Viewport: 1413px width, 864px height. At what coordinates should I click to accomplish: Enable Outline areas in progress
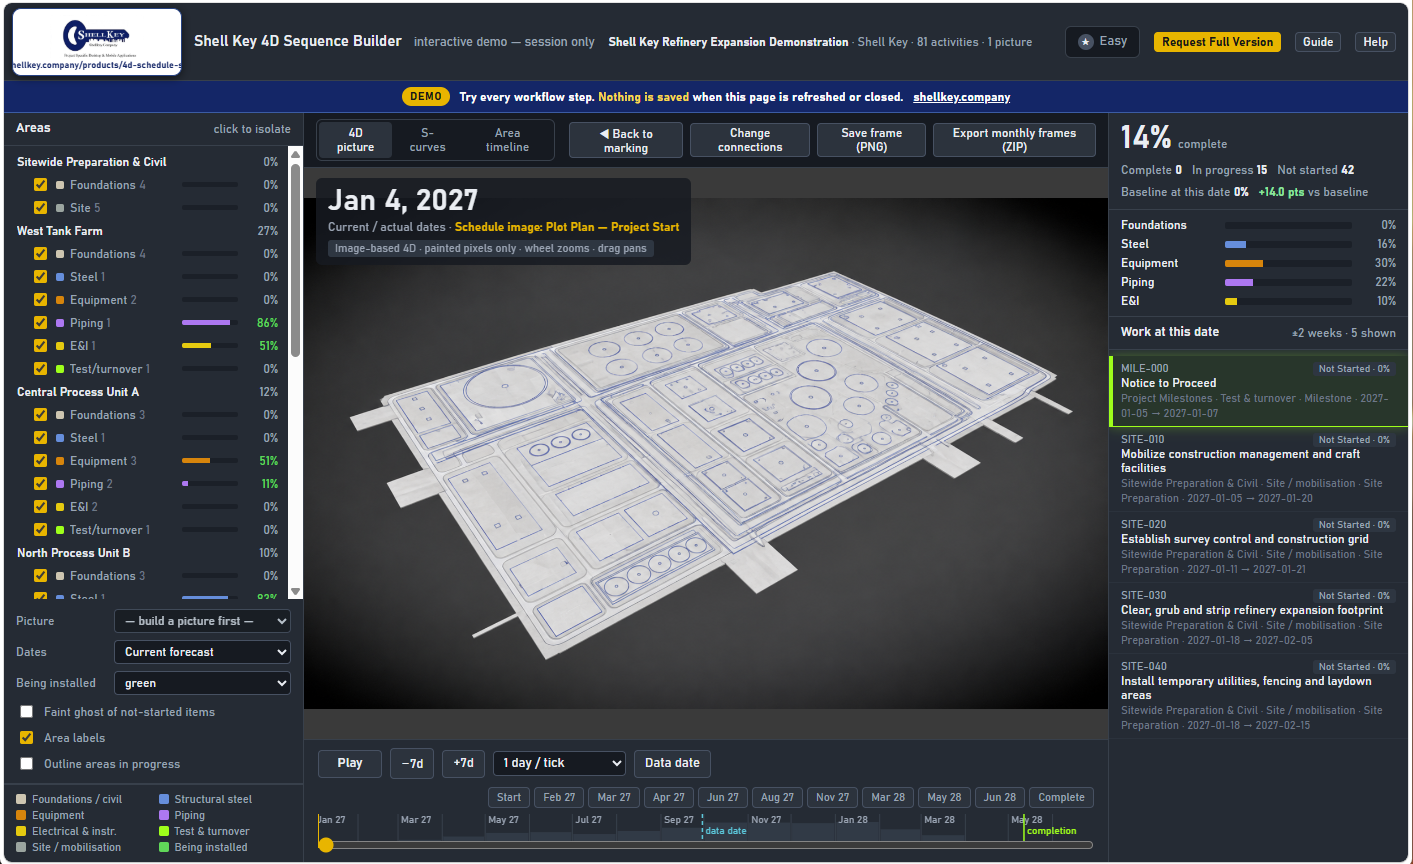[x=27, y=764]
